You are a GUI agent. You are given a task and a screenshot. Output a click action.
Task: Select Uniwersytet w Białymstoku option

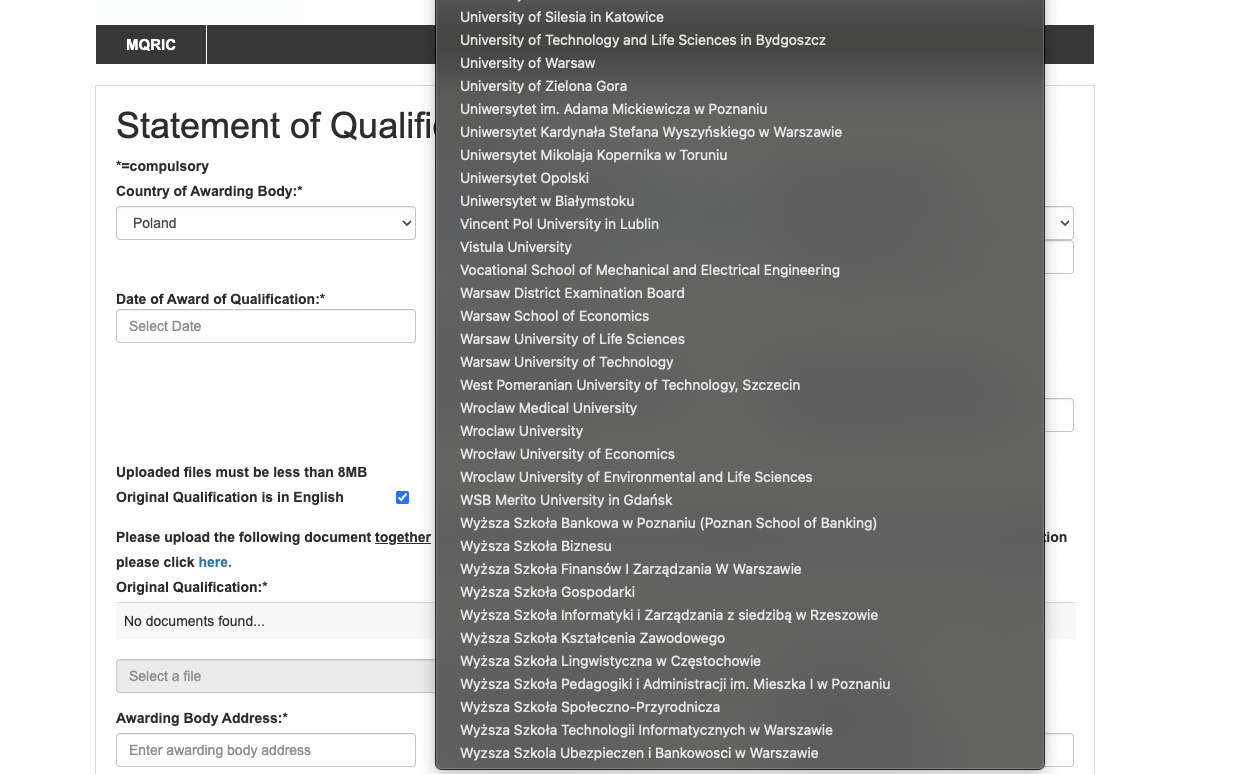(x=740, y=201)
